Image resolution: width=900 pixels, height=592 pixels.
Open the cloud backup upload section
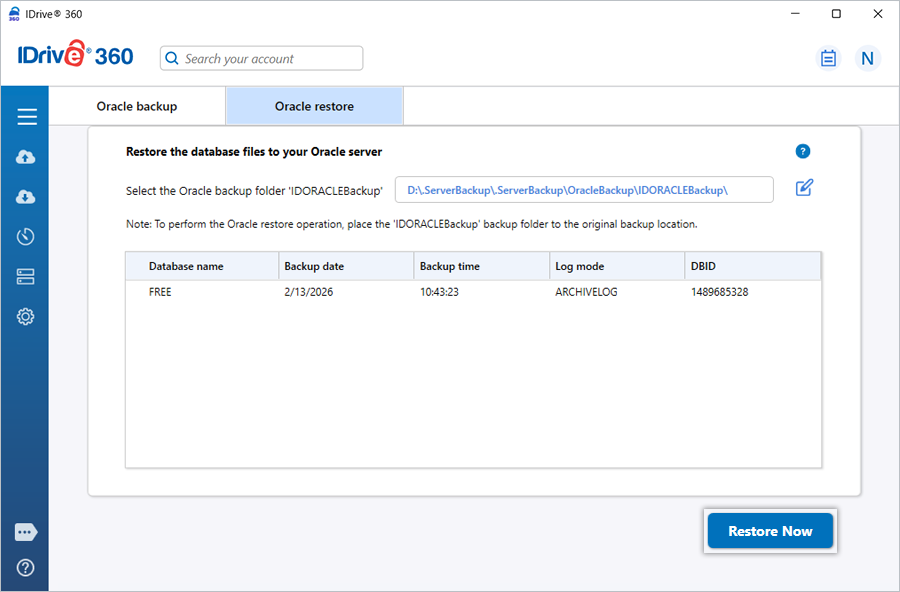click(27, 157)
